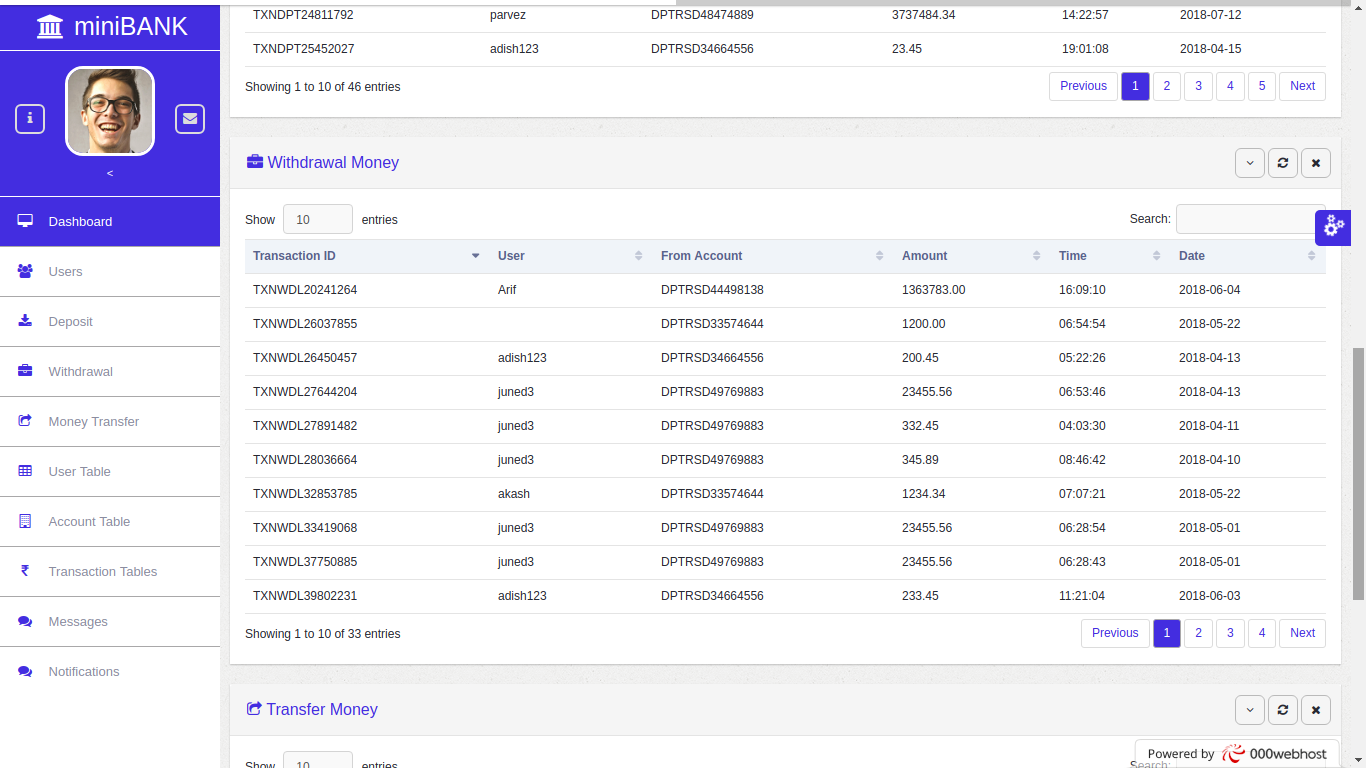Image resolution: width=1366 pixels, height=768 pixels.
Task: Sort withdrawals by User column
Action: point(571,256)
